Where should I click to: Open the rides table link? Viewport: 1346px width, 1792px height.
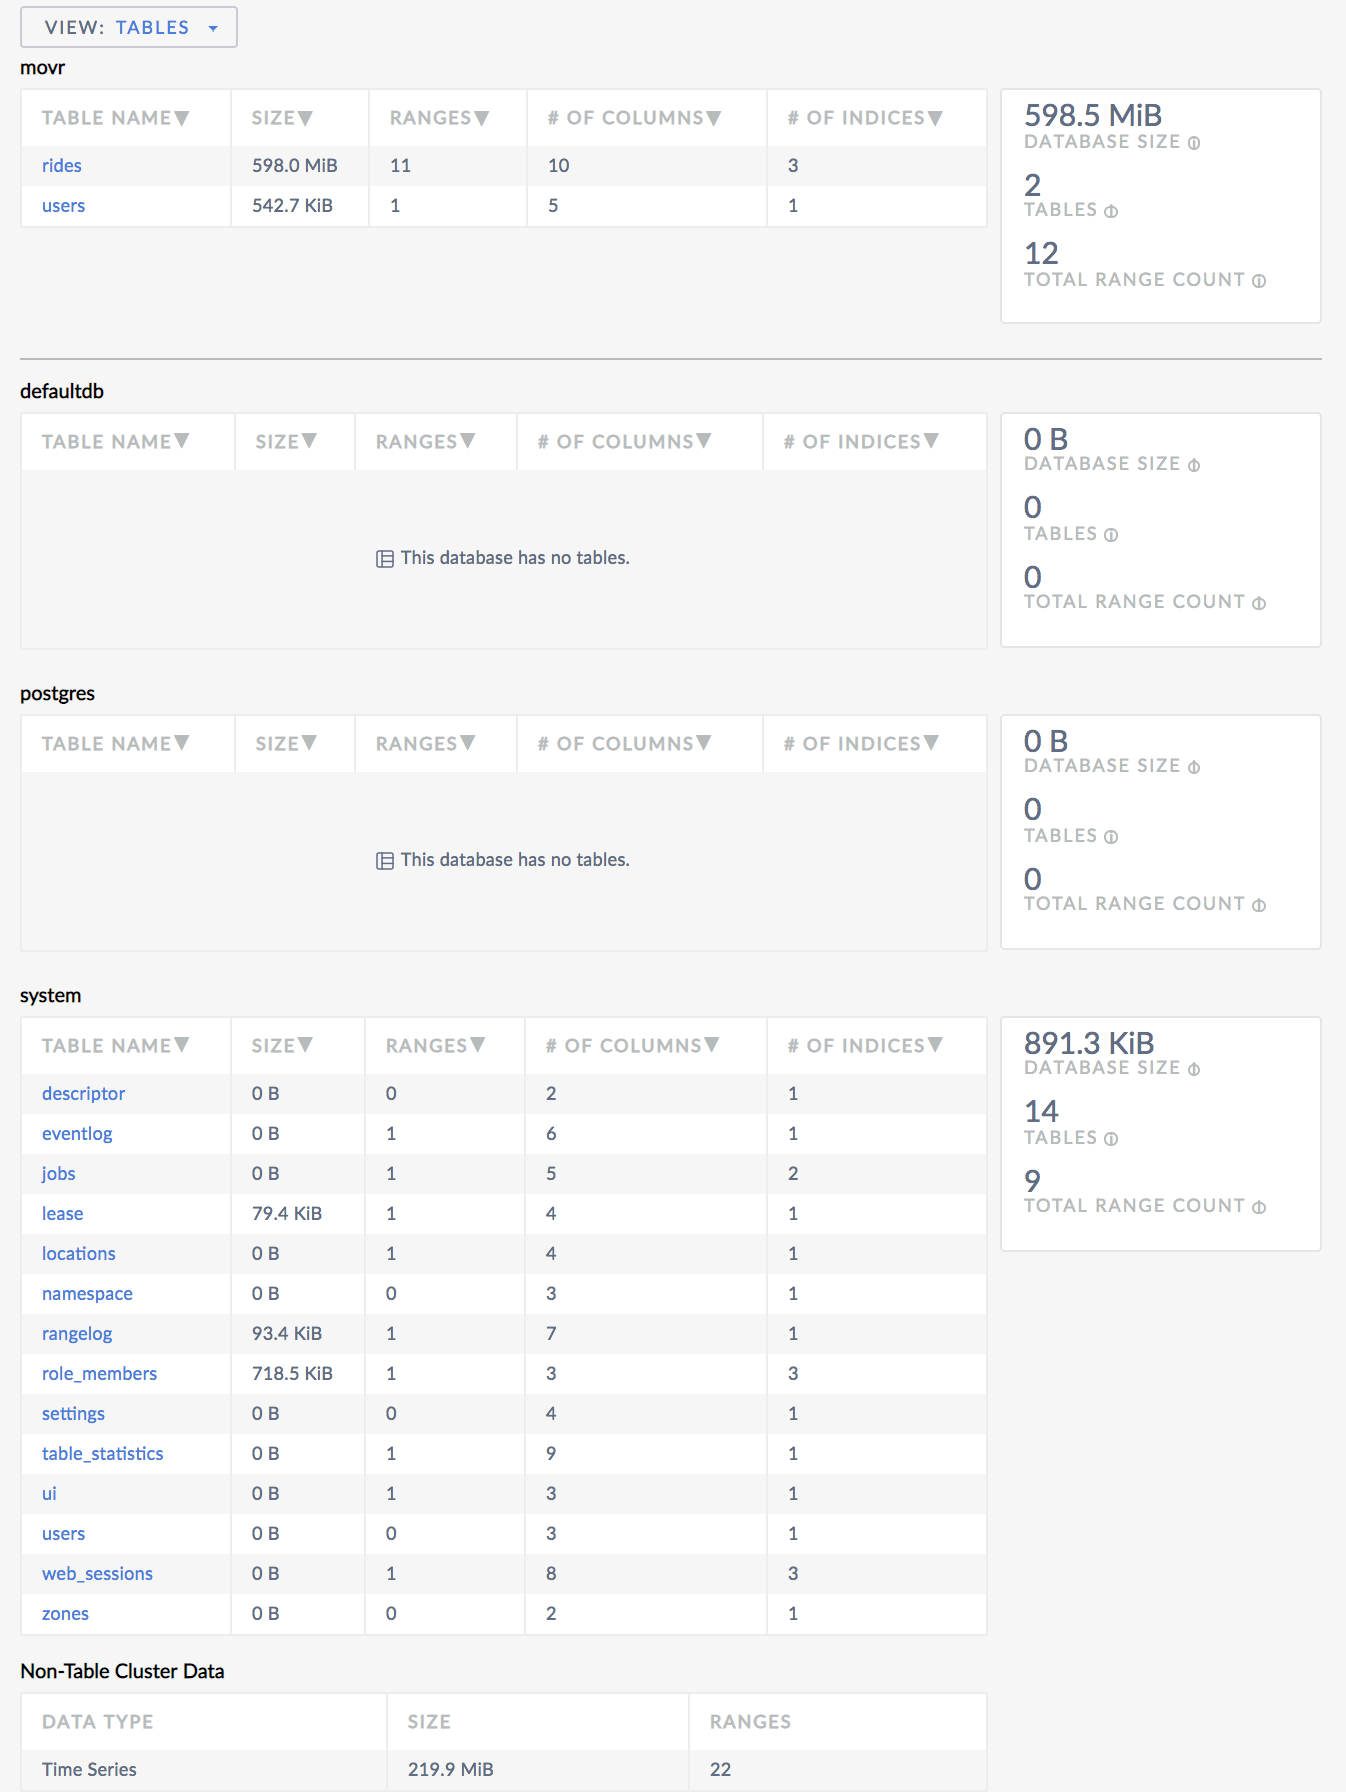point(62,166)
